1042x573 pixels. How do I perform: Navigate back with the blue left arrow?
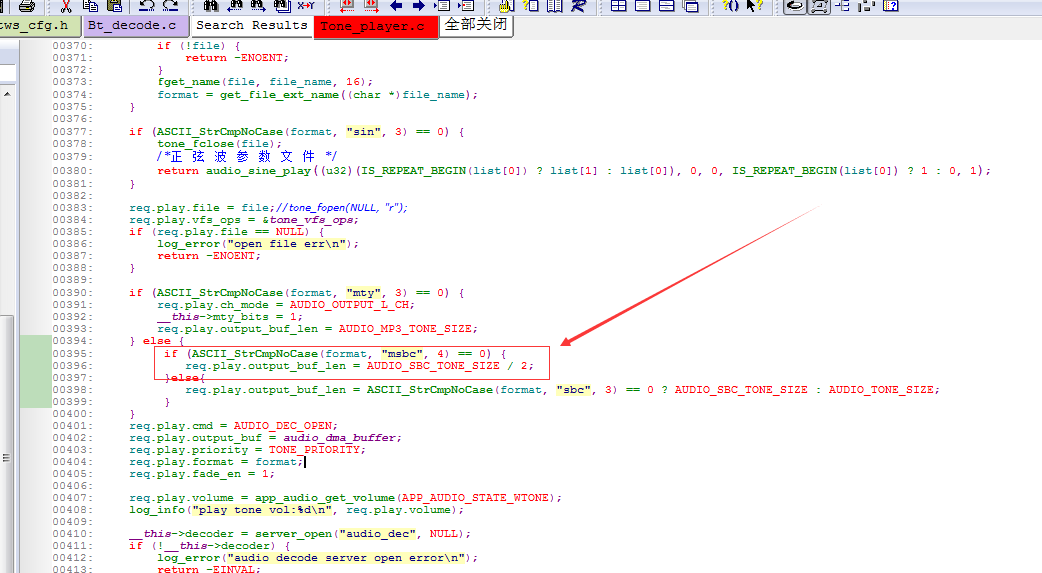click(x=396, y=6)
